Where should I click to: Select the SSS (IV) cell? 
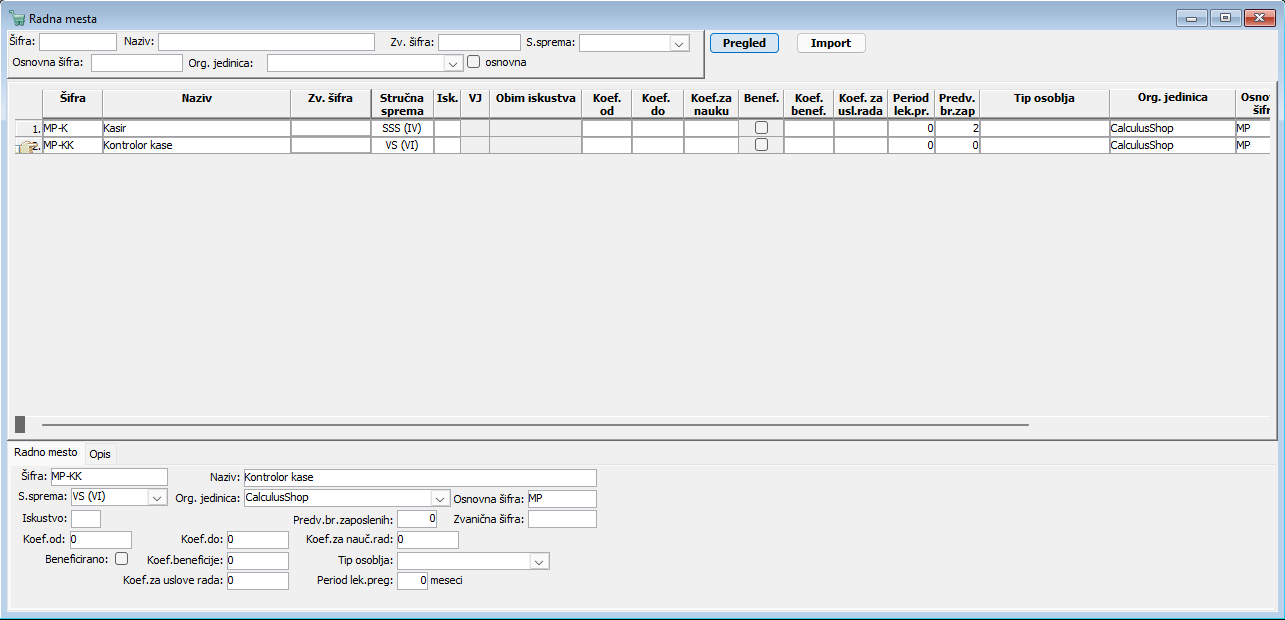click(x=402, y=129)
